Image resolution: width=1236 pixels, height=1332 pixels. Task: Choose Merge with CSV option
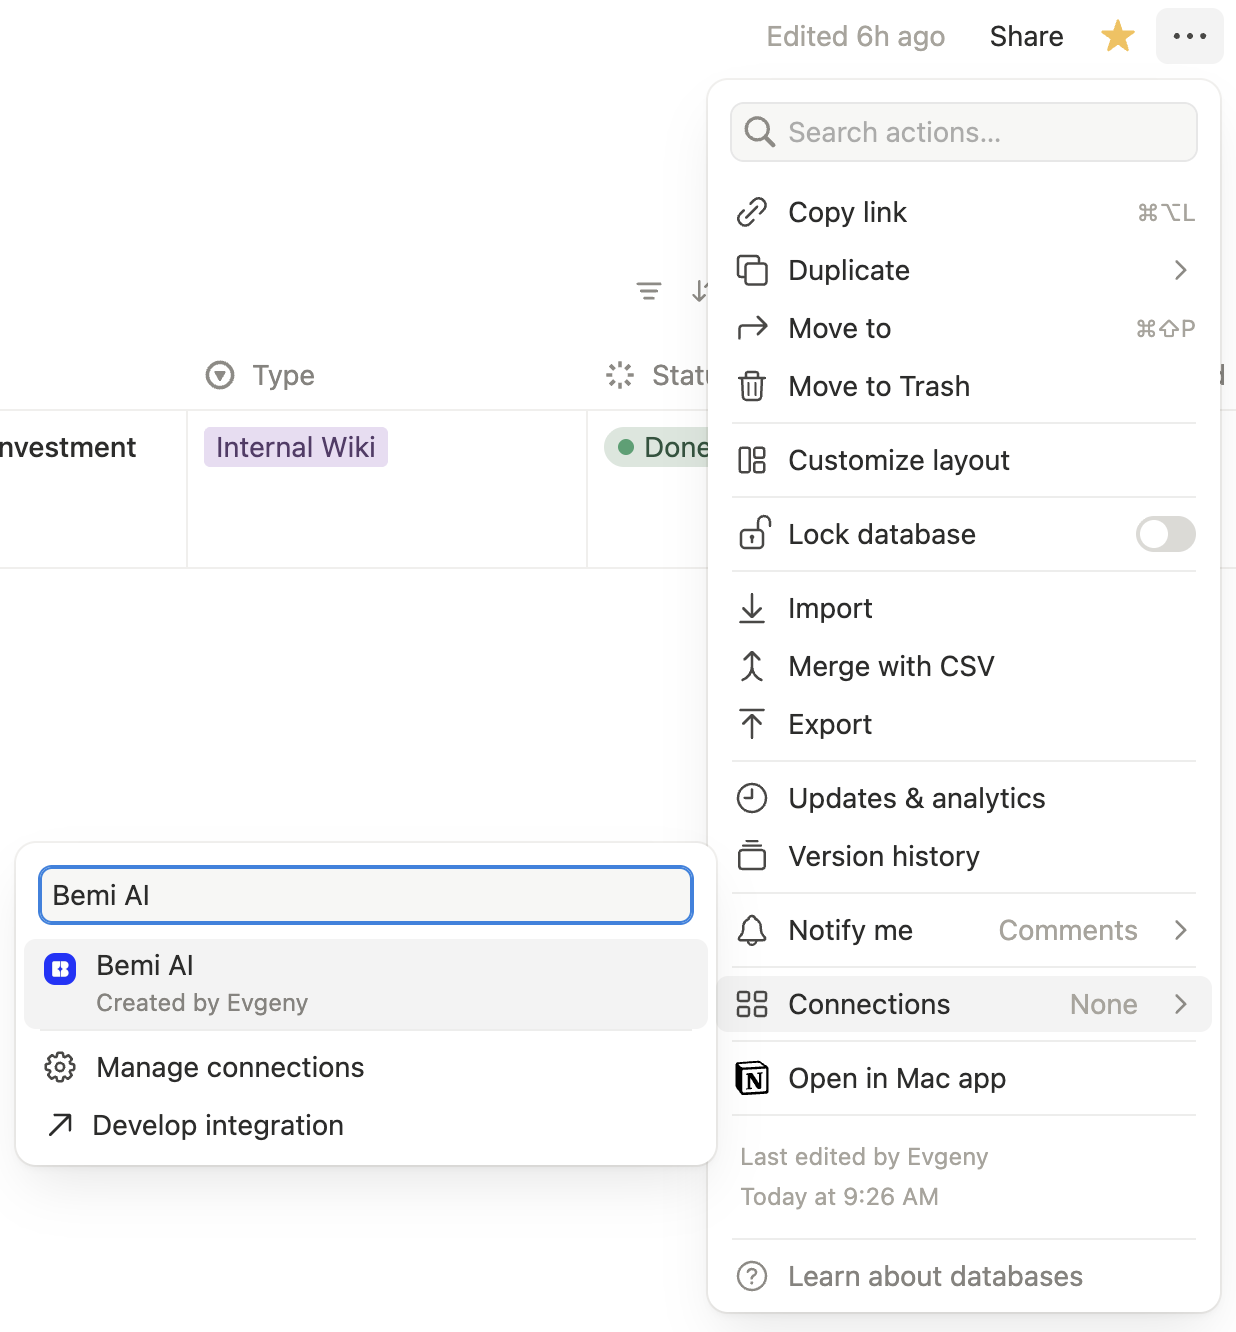(x=890, y=666)
